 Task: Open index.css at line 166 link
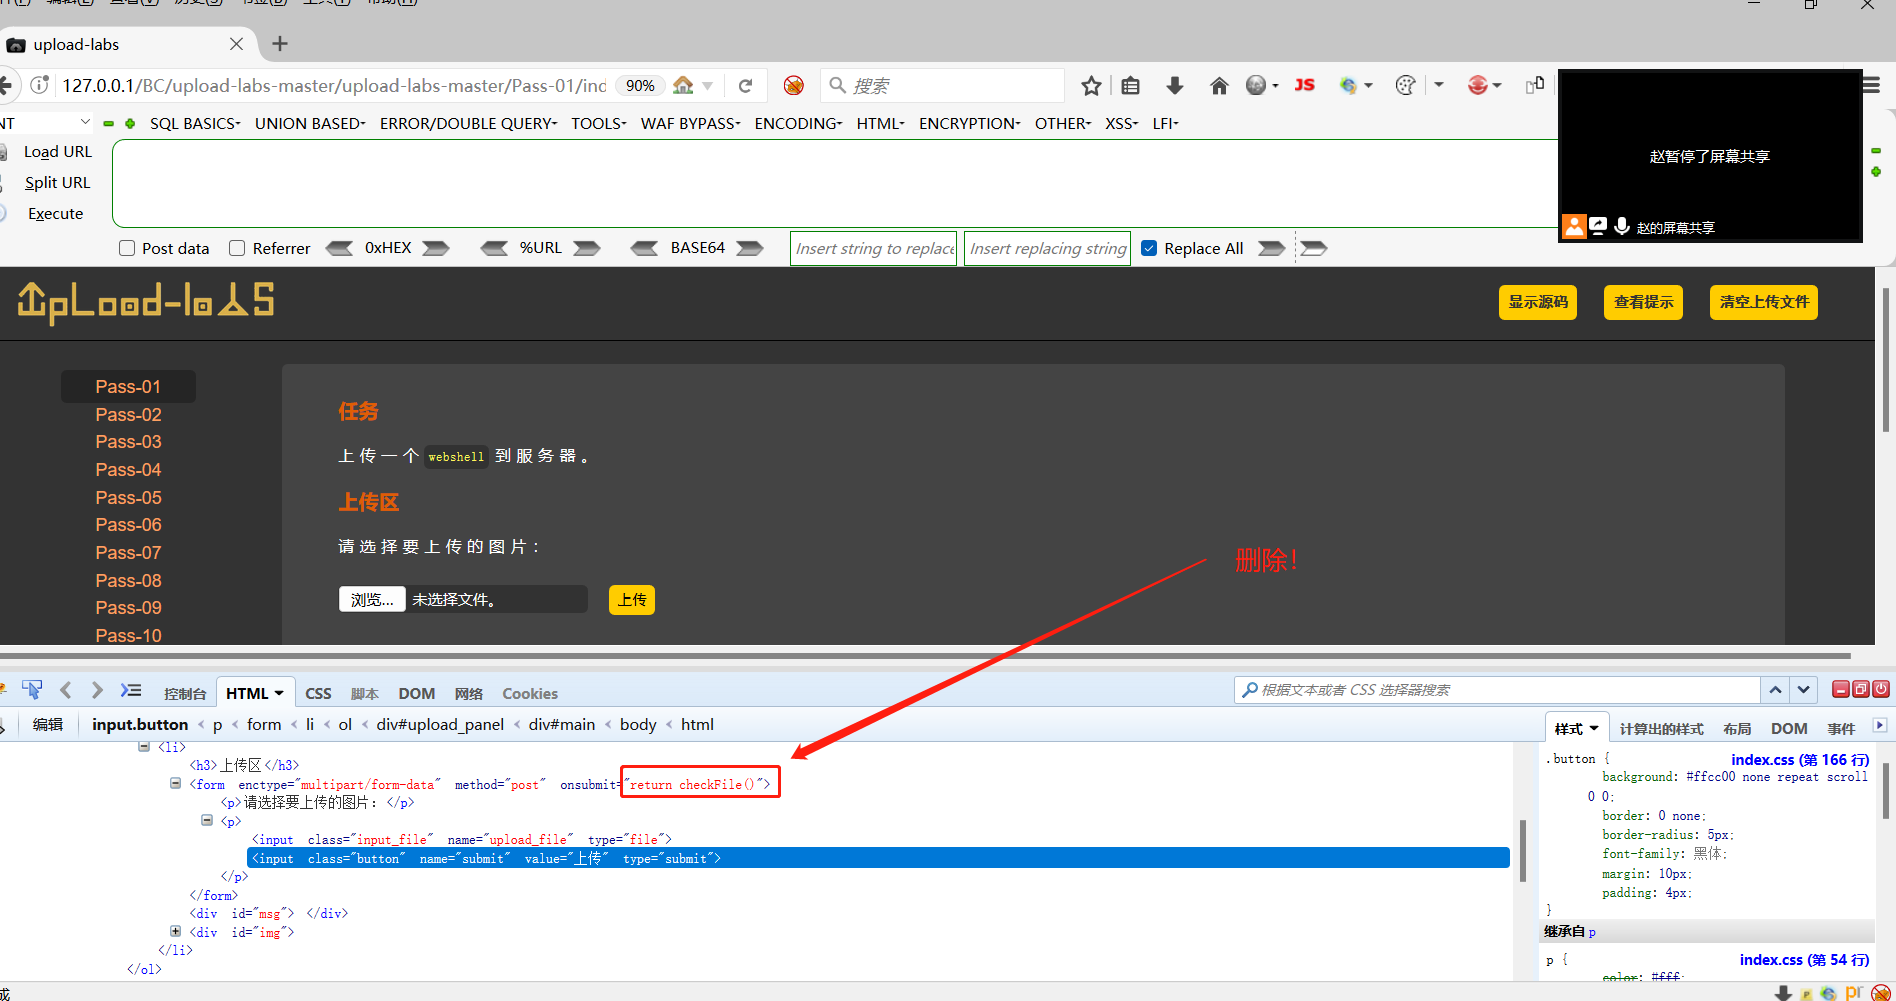(1800, 759)
